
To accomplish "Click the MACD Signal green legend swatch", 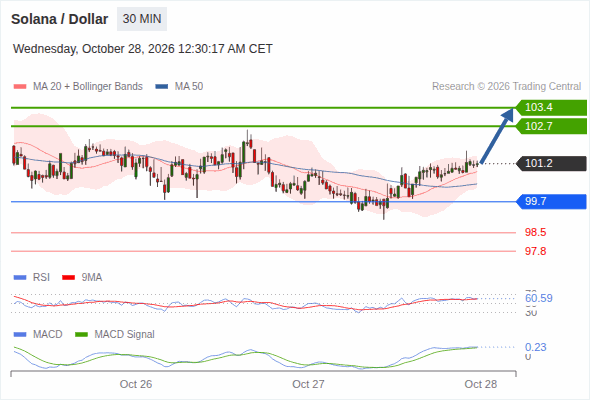I will [82, 335].
